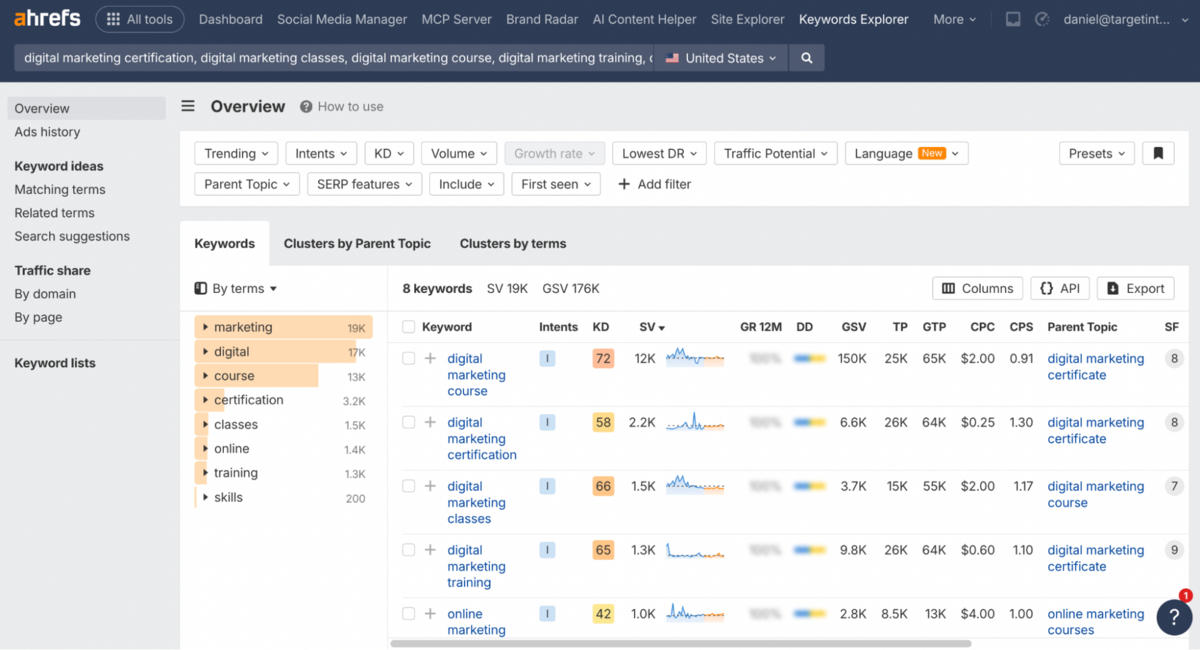Click the Columns button
1200x650 pixels.
click(977, 288)
